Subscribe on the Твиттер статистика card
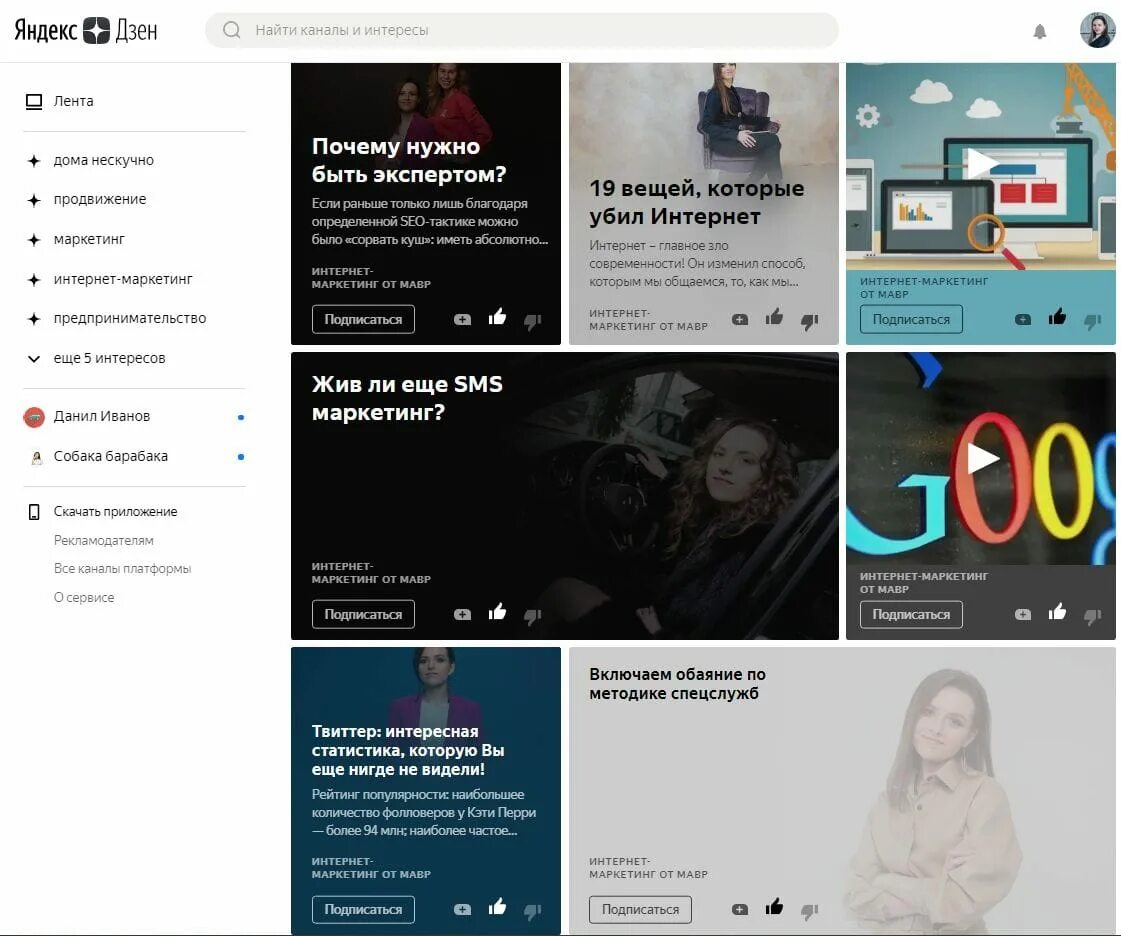 (363, 910)
